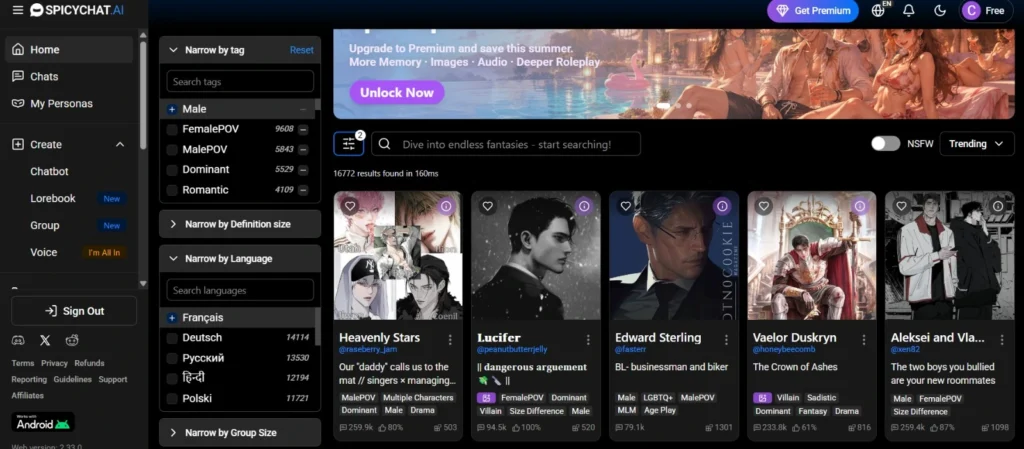The height and width of the screenshot is (449, 1024).
Task: Go to Home in sidebar
Action: [69, 50]
